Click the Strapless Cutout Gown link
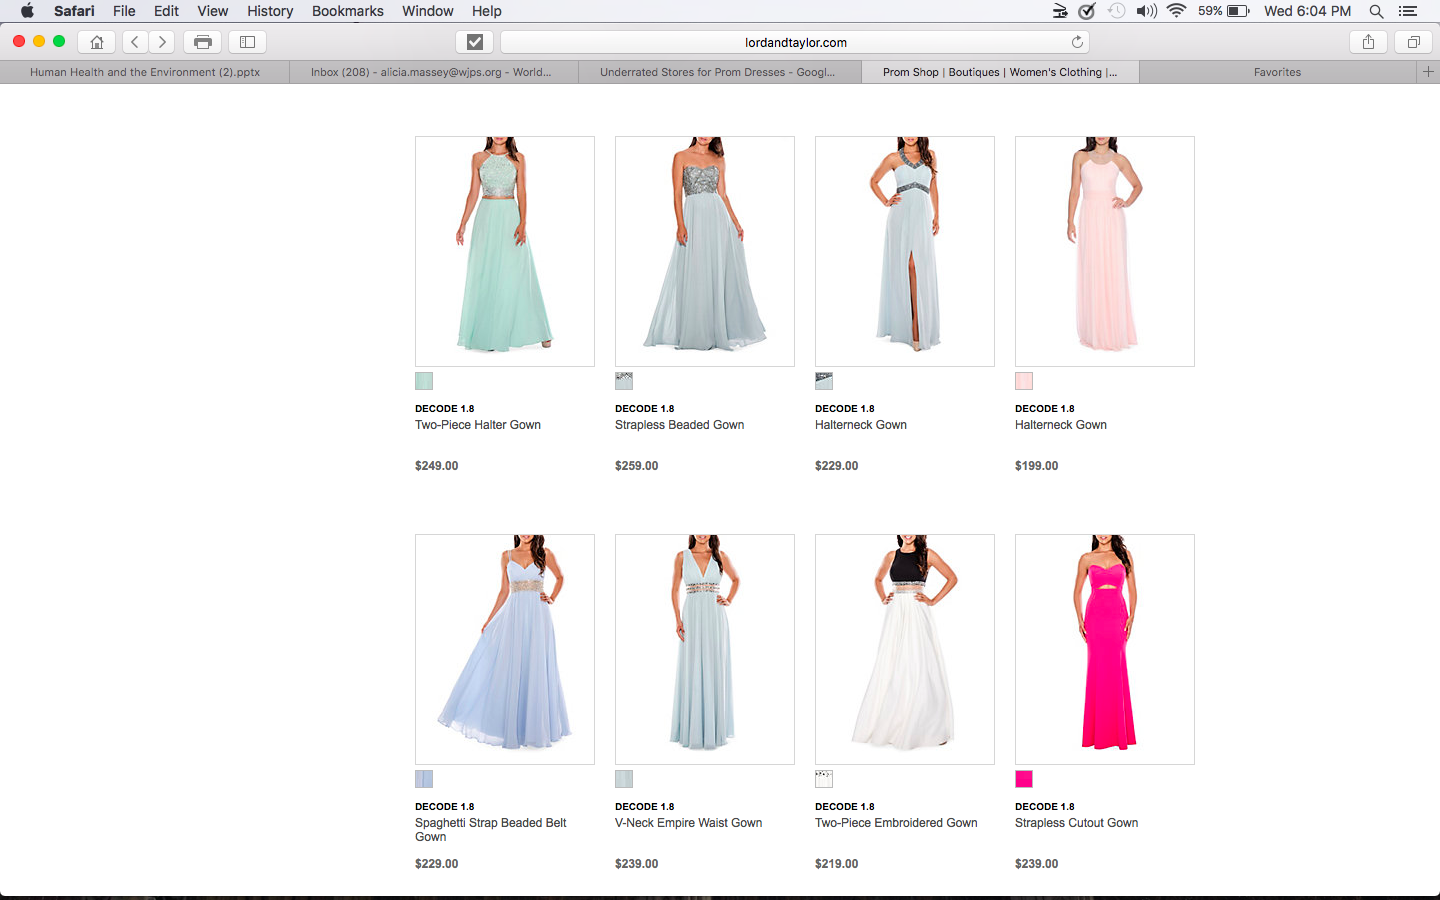The height and width of the screenshot is (900, 1440). pyautogui.click(x=1076, y=823)
